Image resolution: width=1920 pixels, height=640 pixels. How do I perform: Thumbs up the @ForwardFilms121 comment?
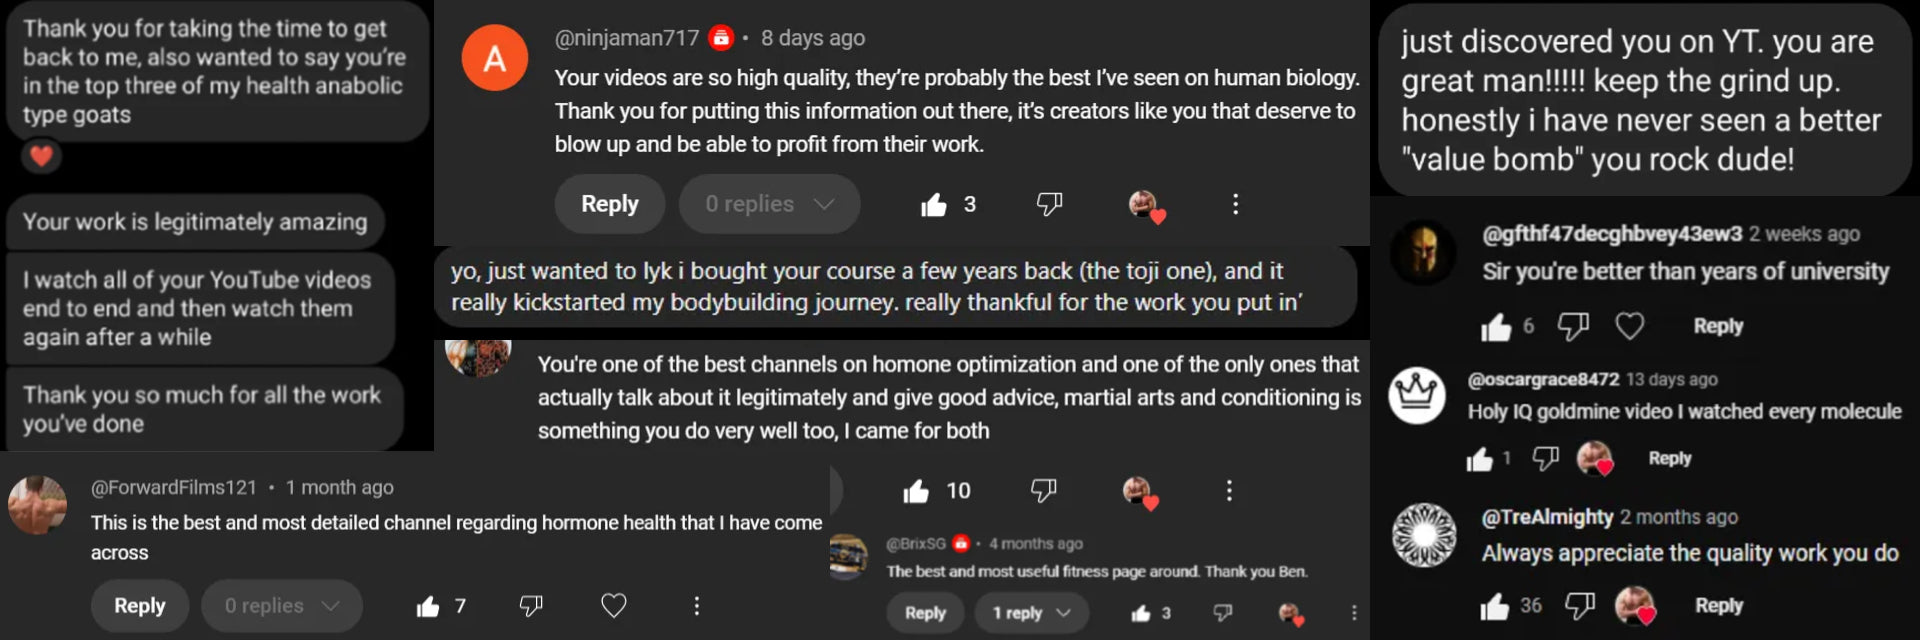(x=428, y=606)
